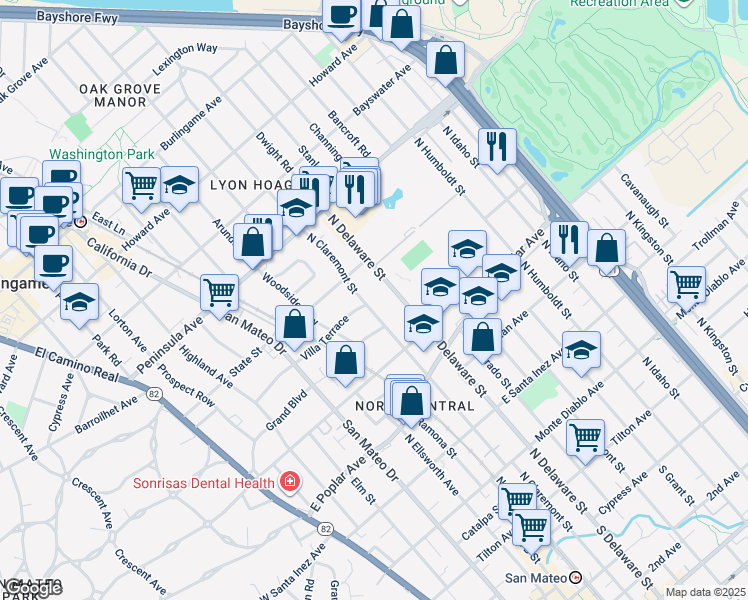Select the San Mateo train station icon
The image size is (748, 600).
(x=575, y=577)
